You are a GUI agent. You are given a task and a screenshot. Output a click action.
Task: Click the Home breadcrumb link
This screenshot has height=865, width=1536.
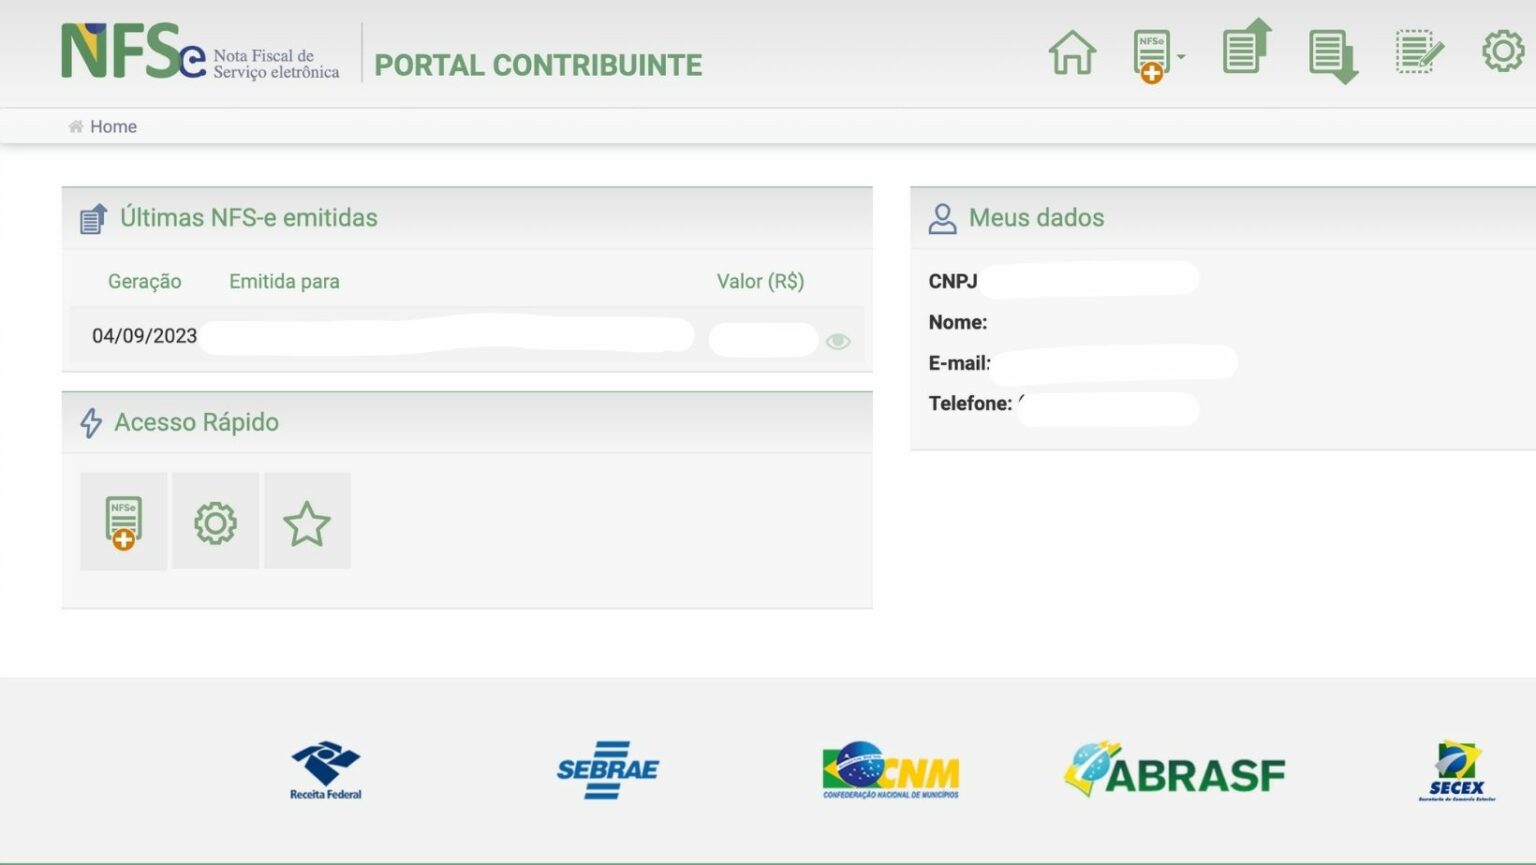pos(113,127)
